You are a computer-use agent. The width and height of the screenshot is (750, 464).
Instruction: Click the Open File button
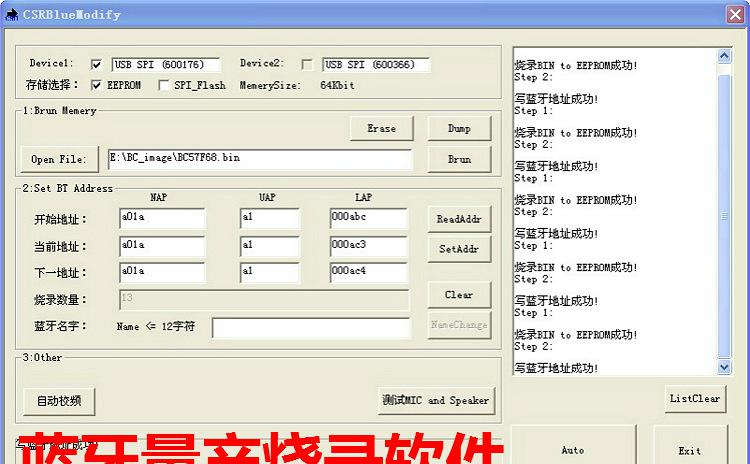click(x=59, y=159)
